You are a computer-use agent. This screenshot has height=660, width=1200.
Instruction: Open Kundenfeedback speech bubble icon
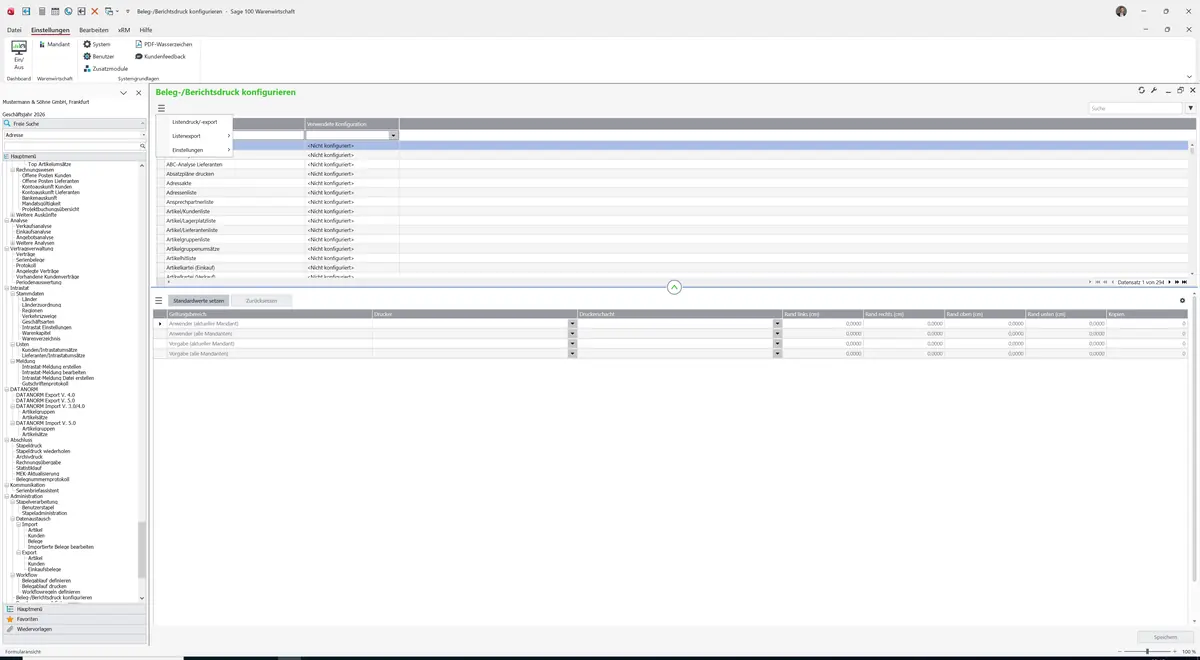(x=139, y=56)
